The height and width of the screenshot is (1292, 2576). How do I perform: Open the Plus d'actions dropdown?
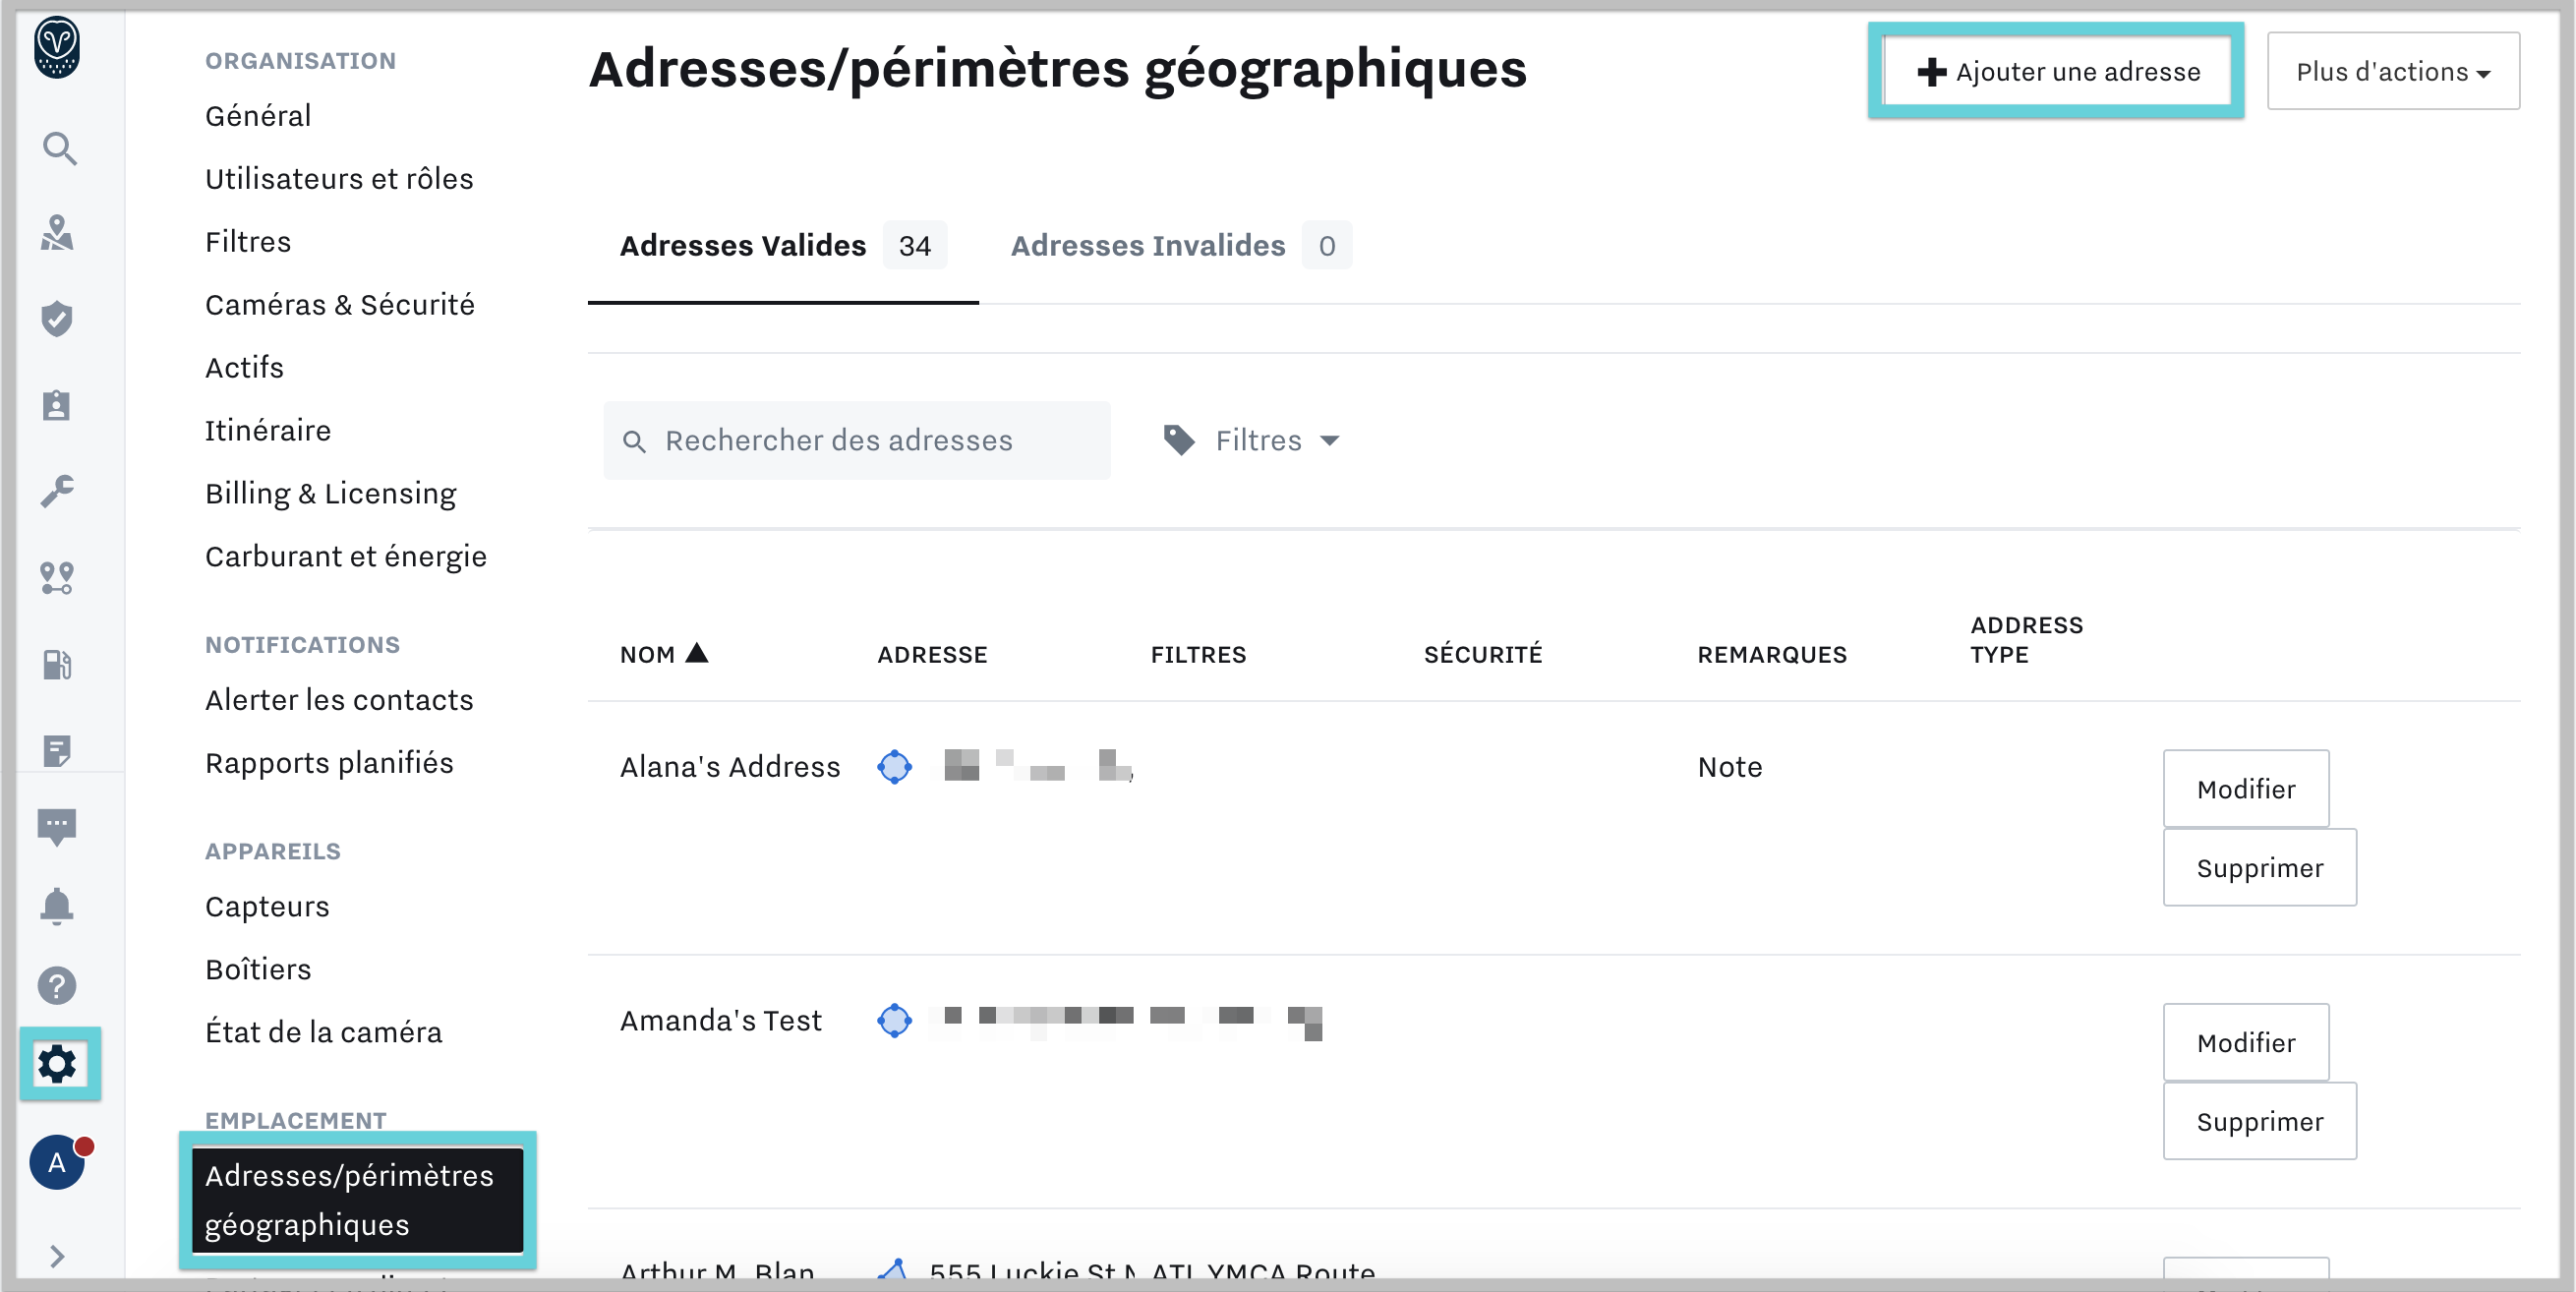coord(2392,71)
